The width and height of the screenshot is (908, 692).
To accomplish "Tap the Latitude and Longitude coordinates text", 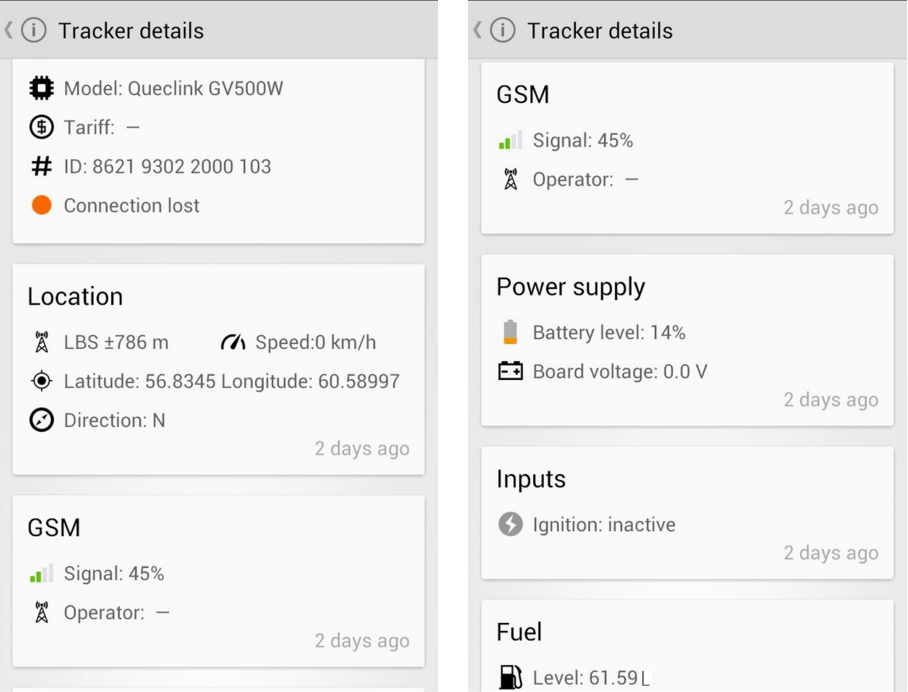I will tap(232, 381).
